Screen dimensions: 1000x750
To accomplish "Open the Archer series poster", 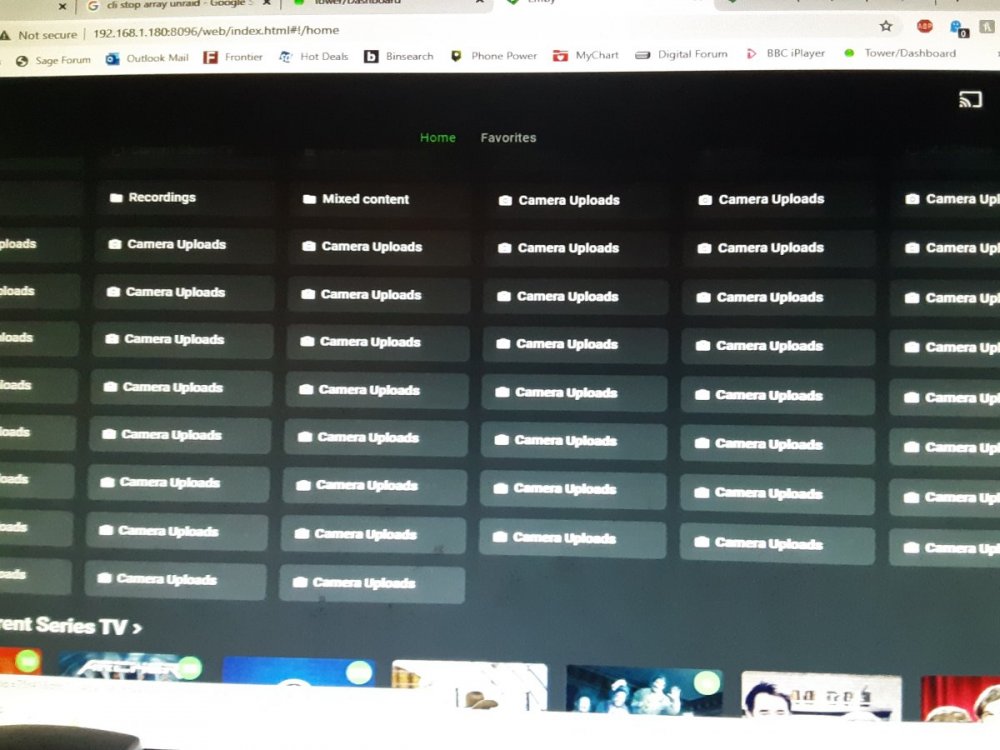I will pos(131,666).
